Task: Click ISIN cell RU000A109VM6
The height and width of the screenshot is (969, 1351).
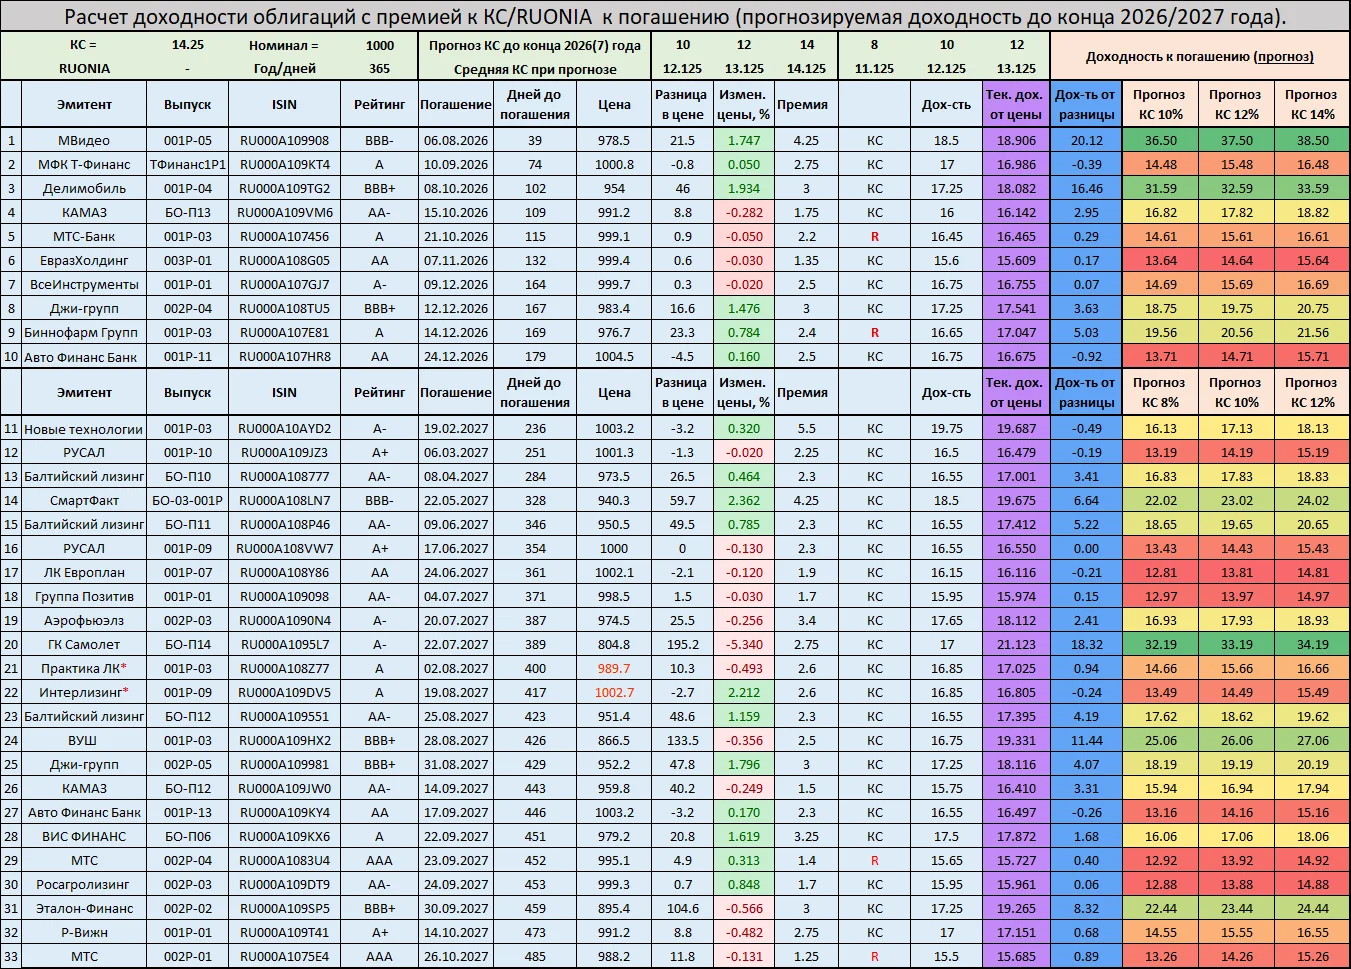Action: (x=284, y=213)
